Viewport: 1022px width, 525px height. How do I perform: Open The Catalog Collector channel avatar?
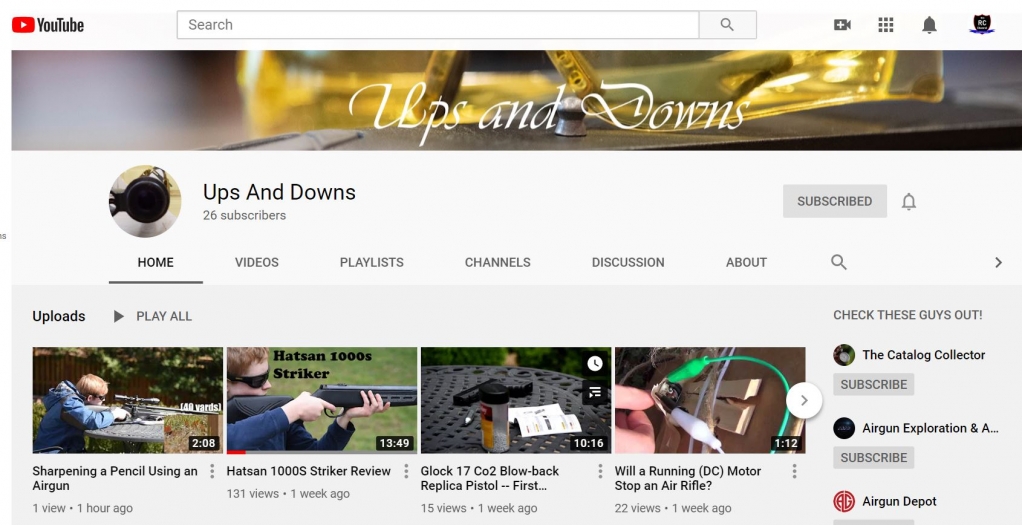pos(844,355)
